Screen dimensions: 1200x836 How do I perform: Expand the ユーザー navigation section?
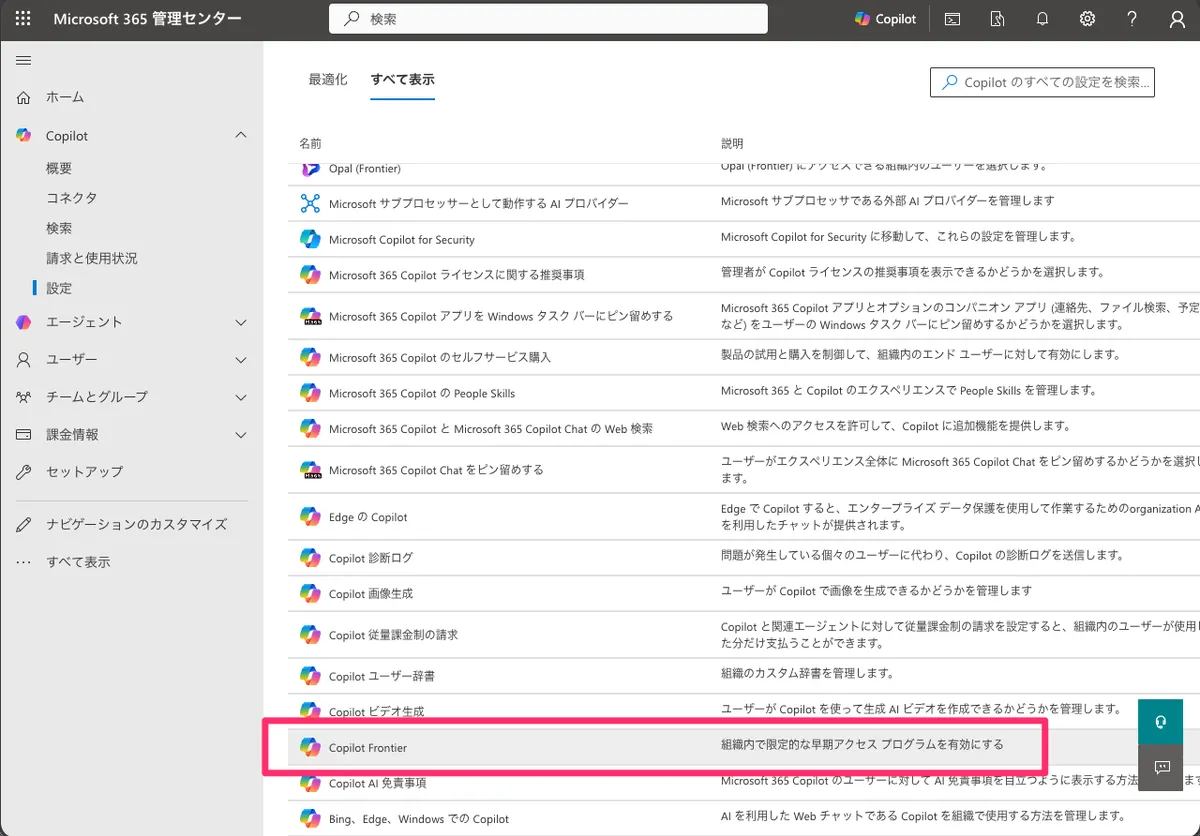coord(240,359)
